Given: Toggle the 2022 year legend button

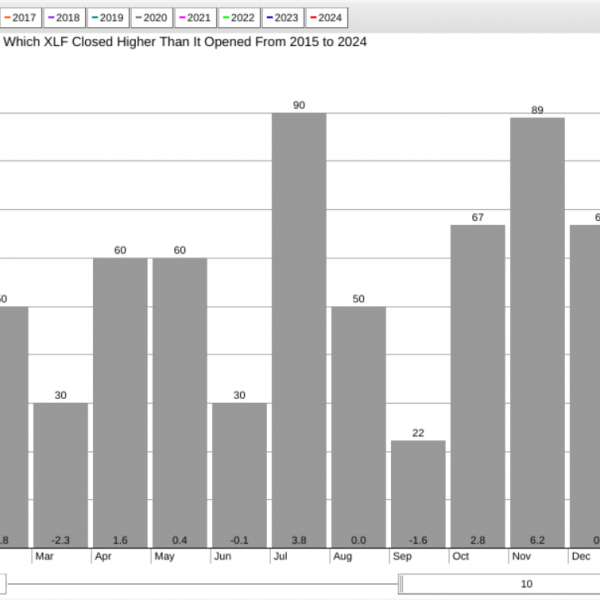Looking at the screenshot, I should click(239, 18).
